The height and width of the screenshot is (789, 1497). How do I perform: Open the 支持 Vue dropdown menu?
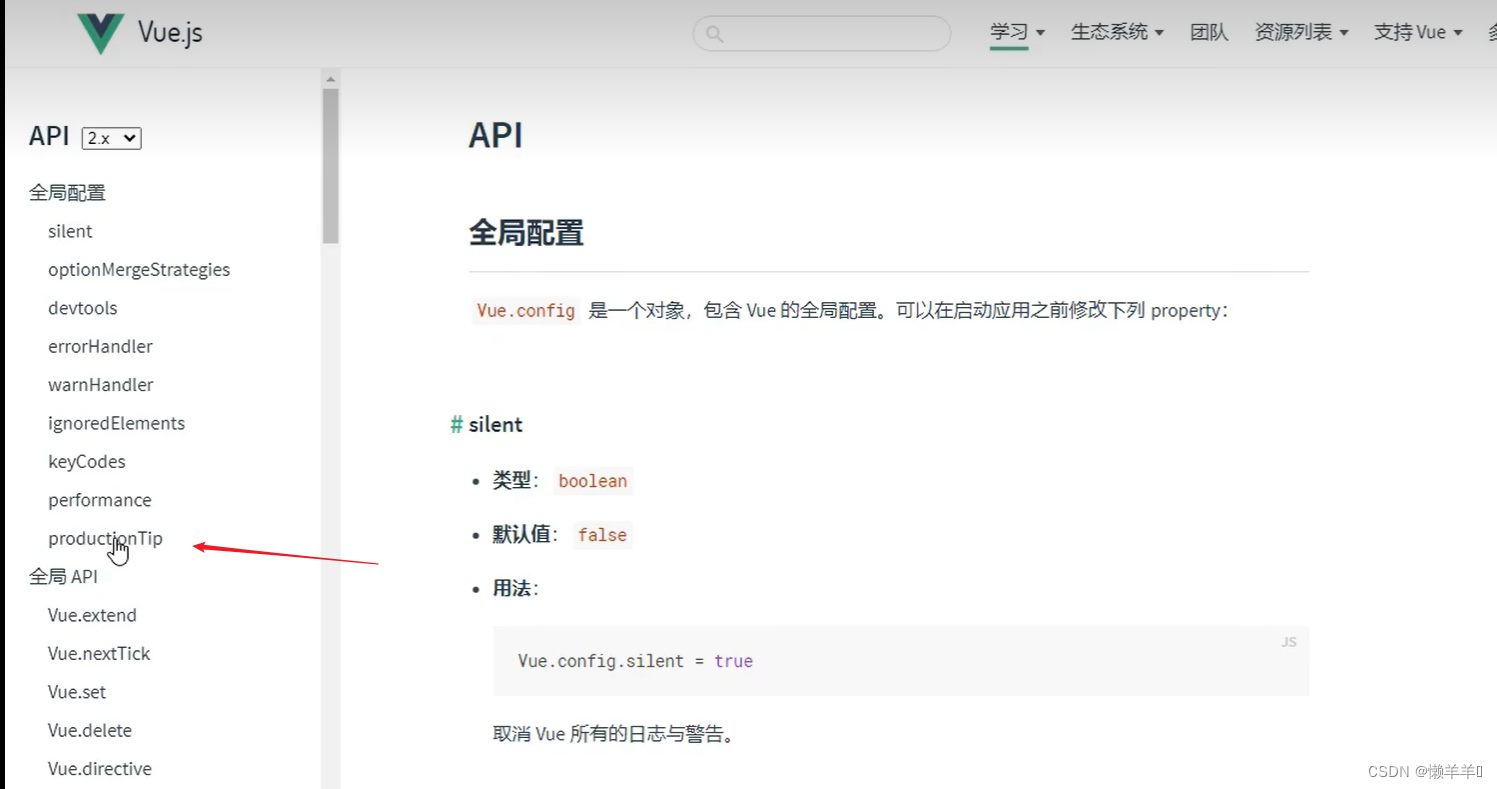[1417, 32]
